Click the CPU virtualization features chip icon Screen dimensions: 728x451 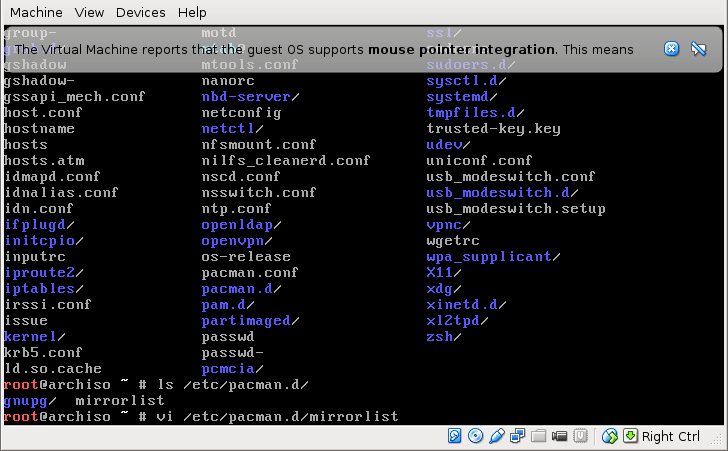pos(580,436)
